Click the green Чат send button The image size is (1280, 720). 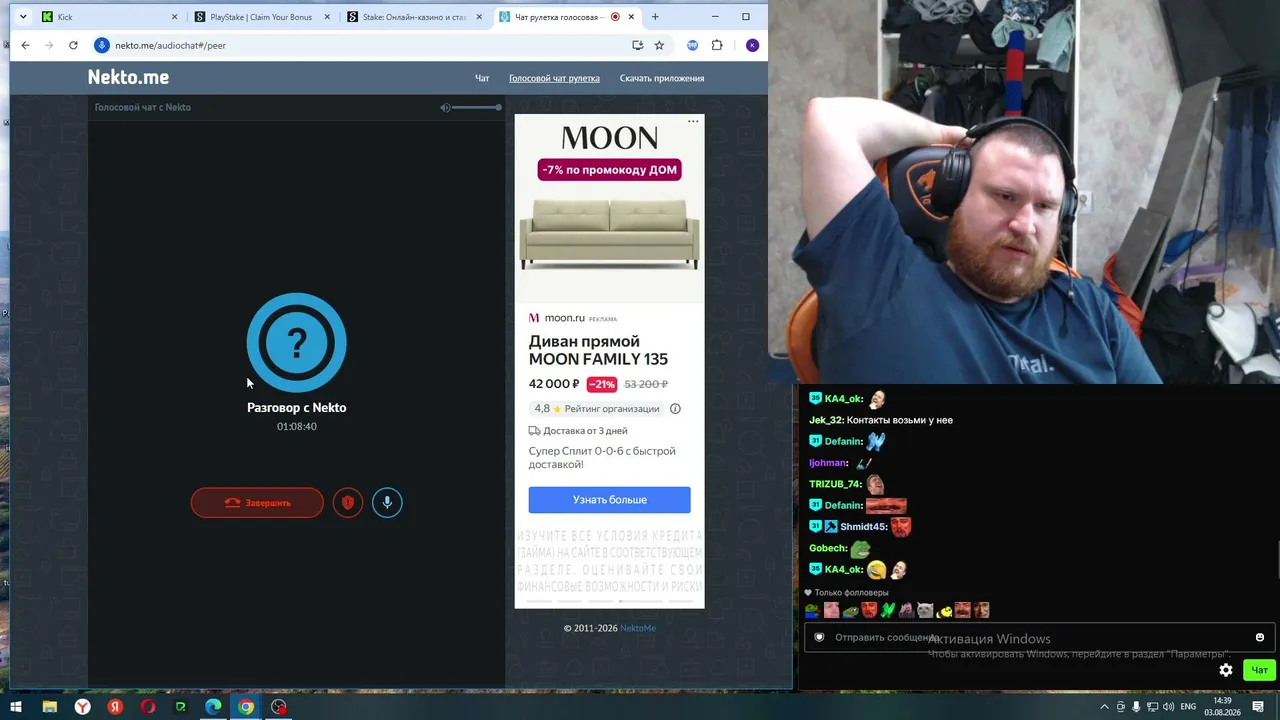[x=1259, y=670]
